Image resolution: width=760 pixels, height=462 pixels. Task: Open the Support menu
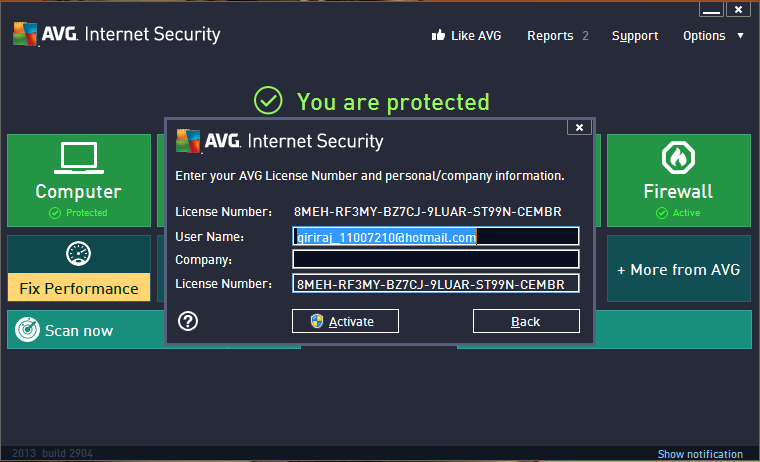(635, 36)
